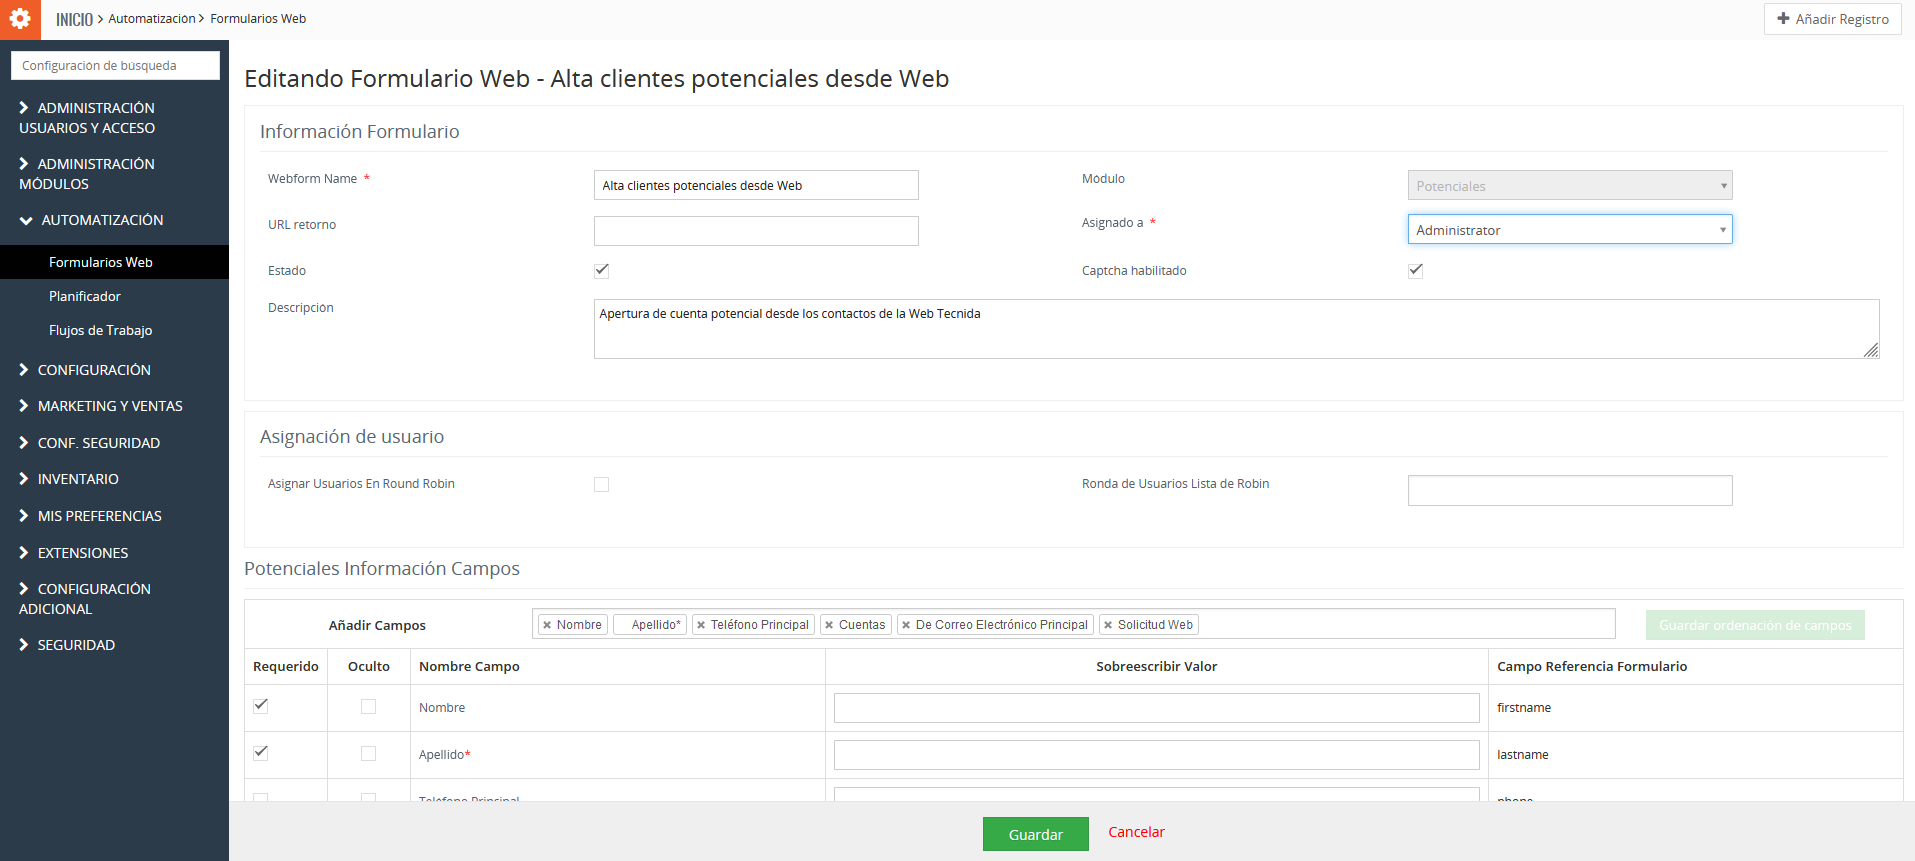Click the Añadir Registro button
The width and height of the screenshot is (1915, 861).
1832,19
